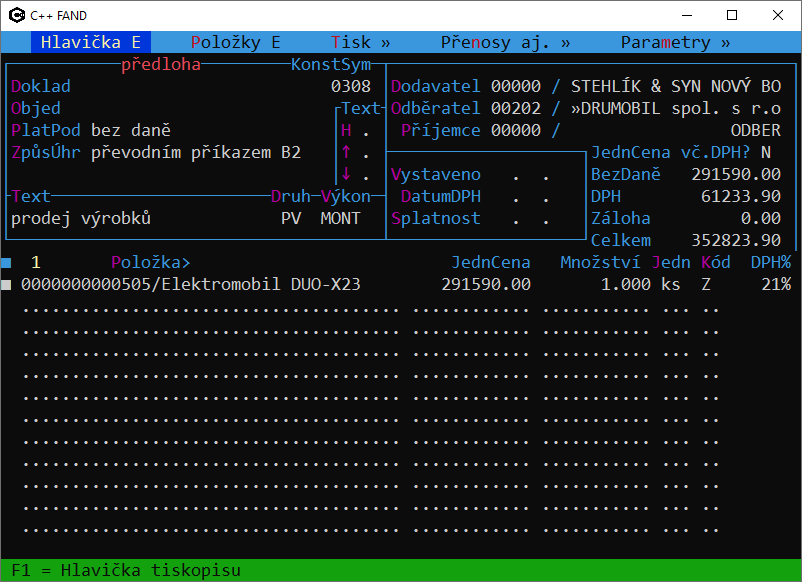This screenshot has width=802, height=582.
Task: Click the blue square marker beside row number 1
Action: 6,263
